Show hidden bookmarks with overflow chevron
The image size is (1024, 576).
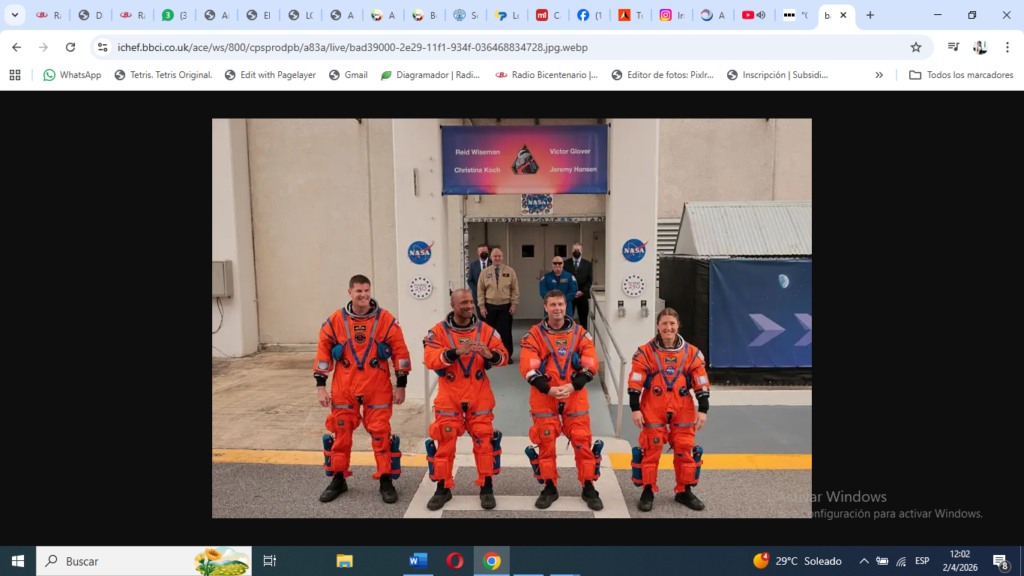click(879, 75)
